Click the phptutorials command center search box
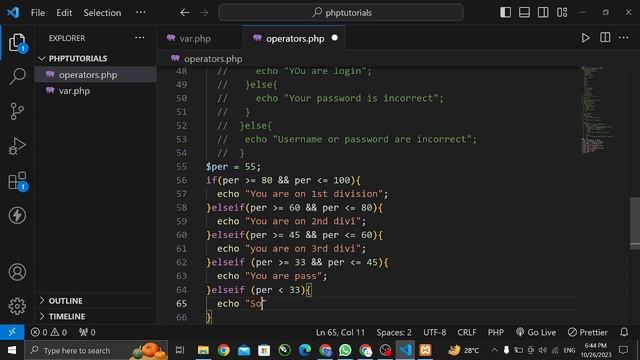The image size is (640, 360). click(x=341, y=13)
